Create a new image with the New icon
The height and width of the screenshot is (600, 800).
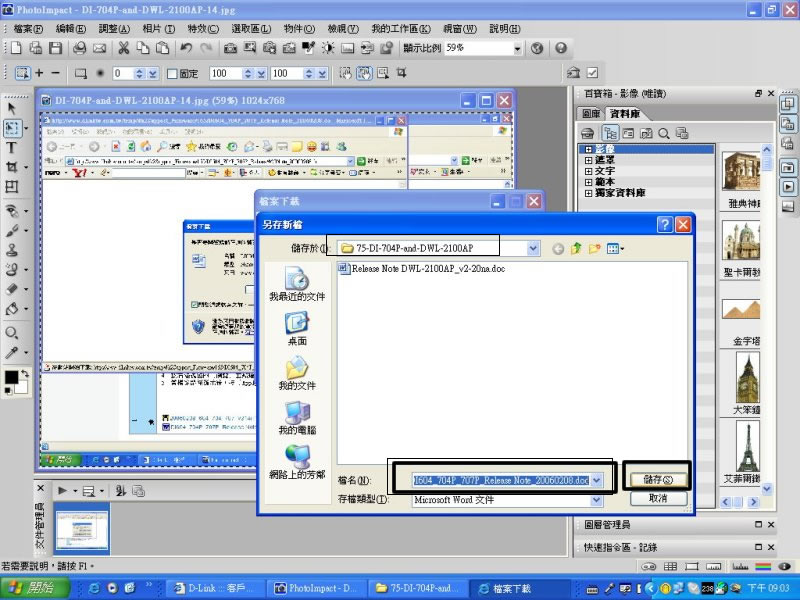(16, 48)
